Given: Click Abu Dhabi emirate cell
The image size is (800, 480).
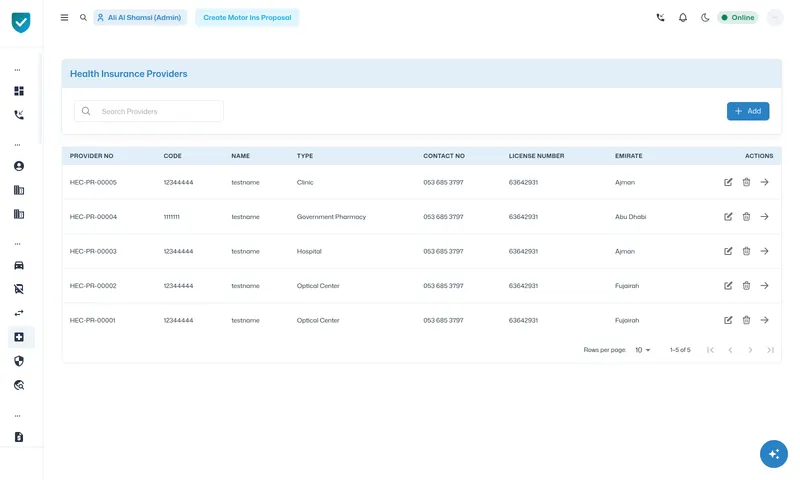Looking at the screenshot, I should pos(631,217).
